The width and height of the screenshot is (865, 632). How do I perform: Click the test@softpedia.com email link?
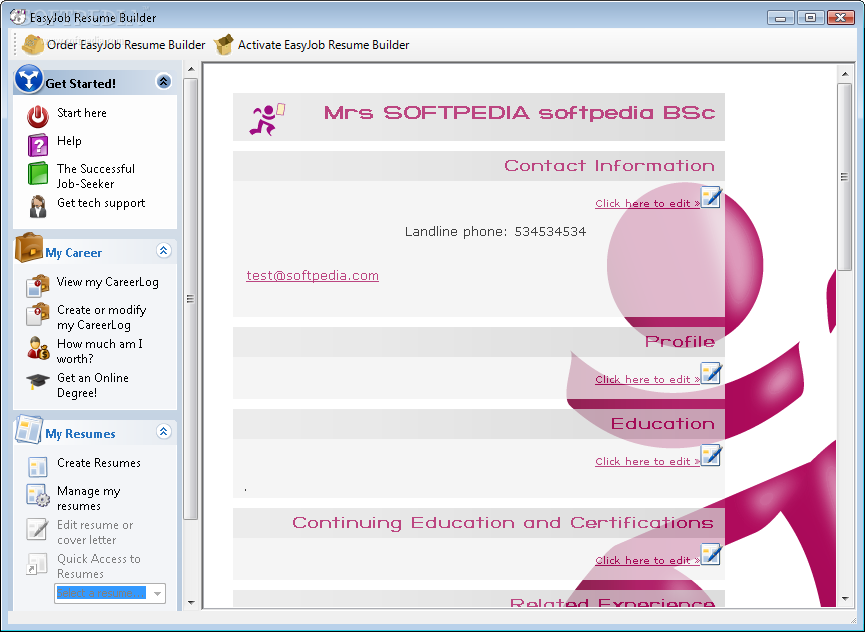[x=312, y=275]
